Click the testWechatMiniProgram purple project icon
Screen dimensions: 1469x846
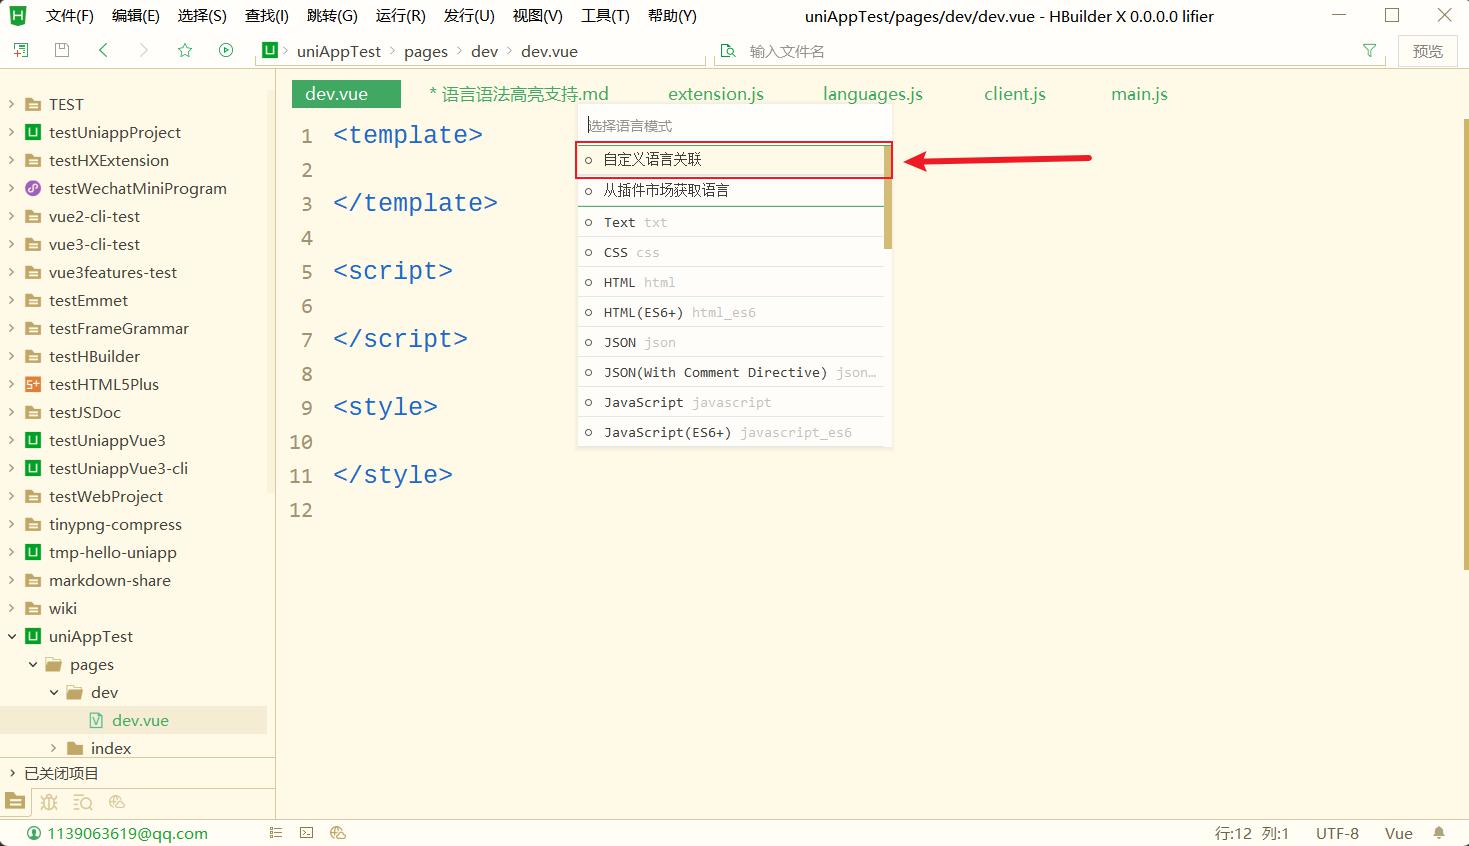coord(33,188)
